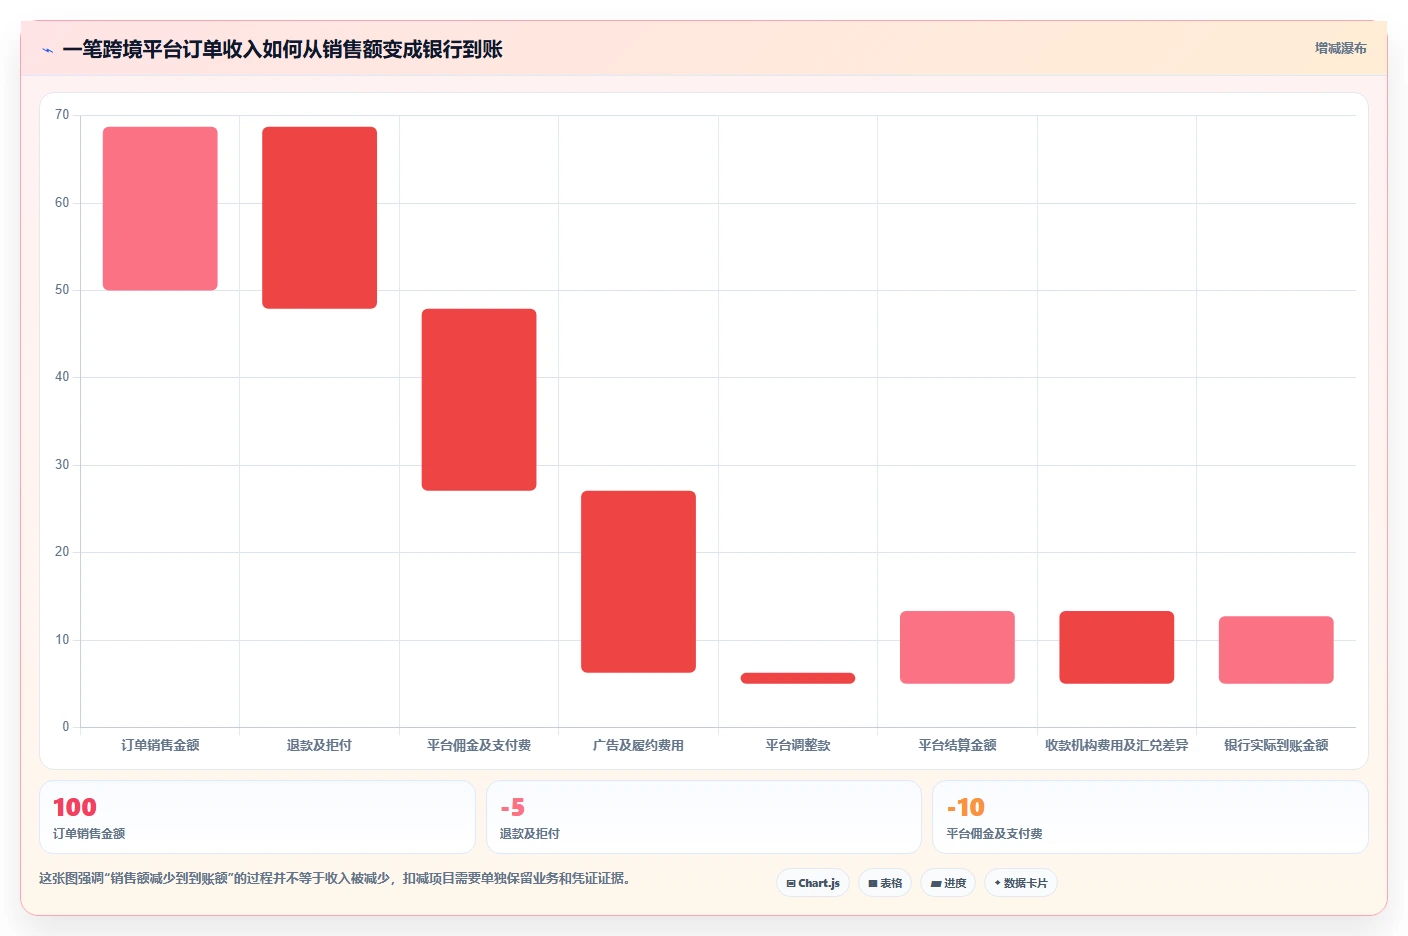Screen dimensions: 1408x936
Task: Click x-axis label 平台调整款
Action: pos(798,745)
